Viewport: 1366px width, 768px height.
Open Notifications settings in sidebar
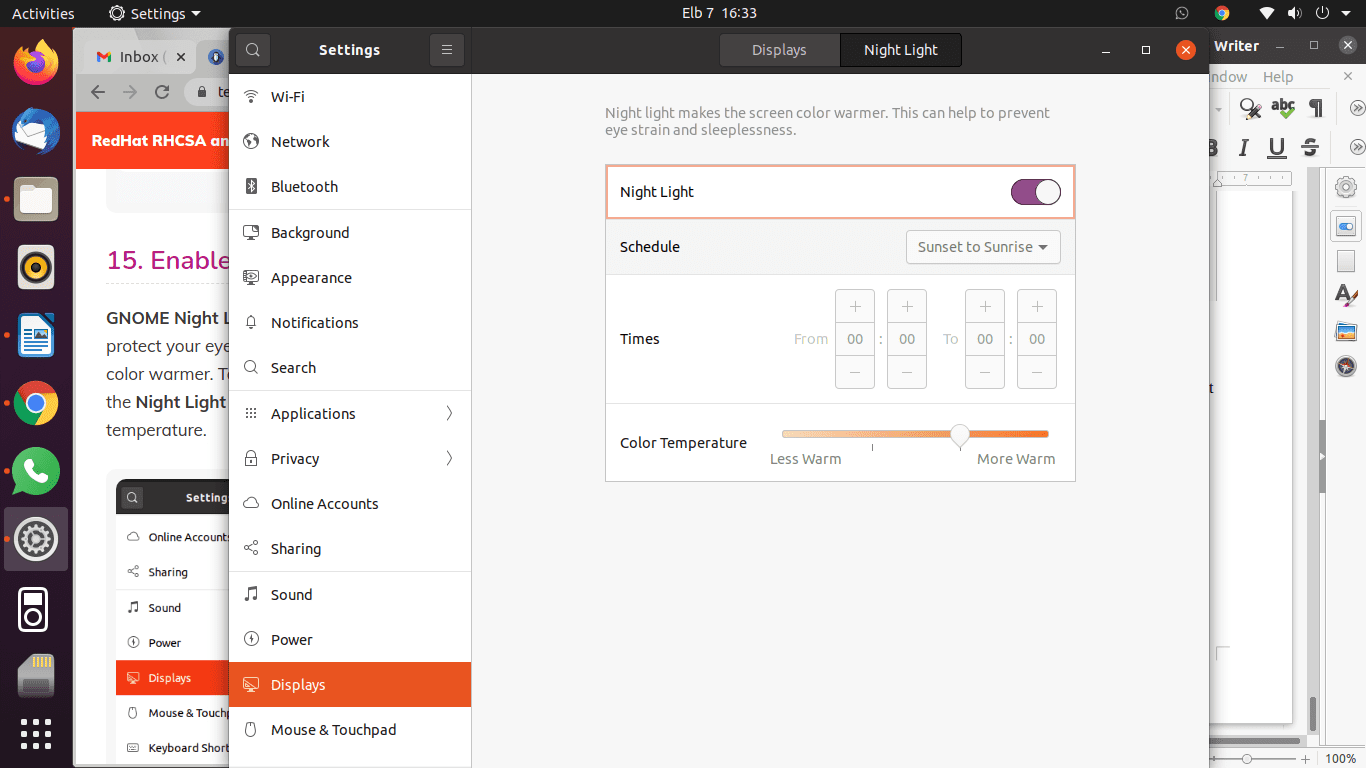pos(350,323)
